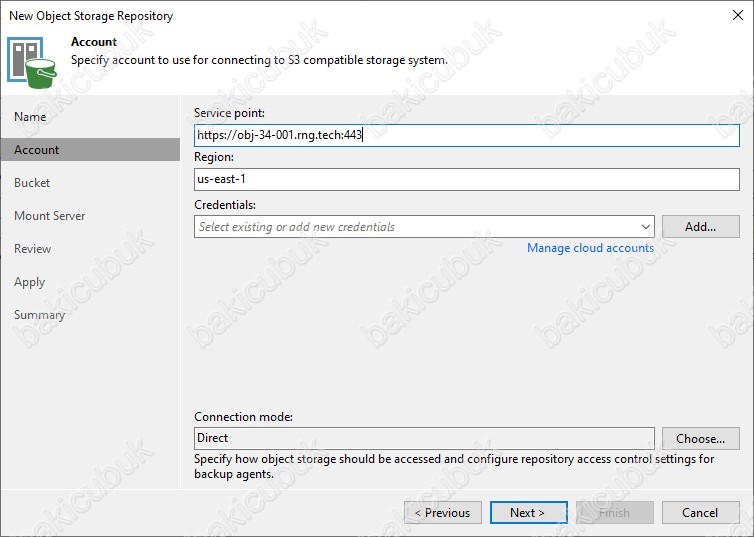Open the Summary step
This screenshot has width=754, height=537.
(39, 315)
